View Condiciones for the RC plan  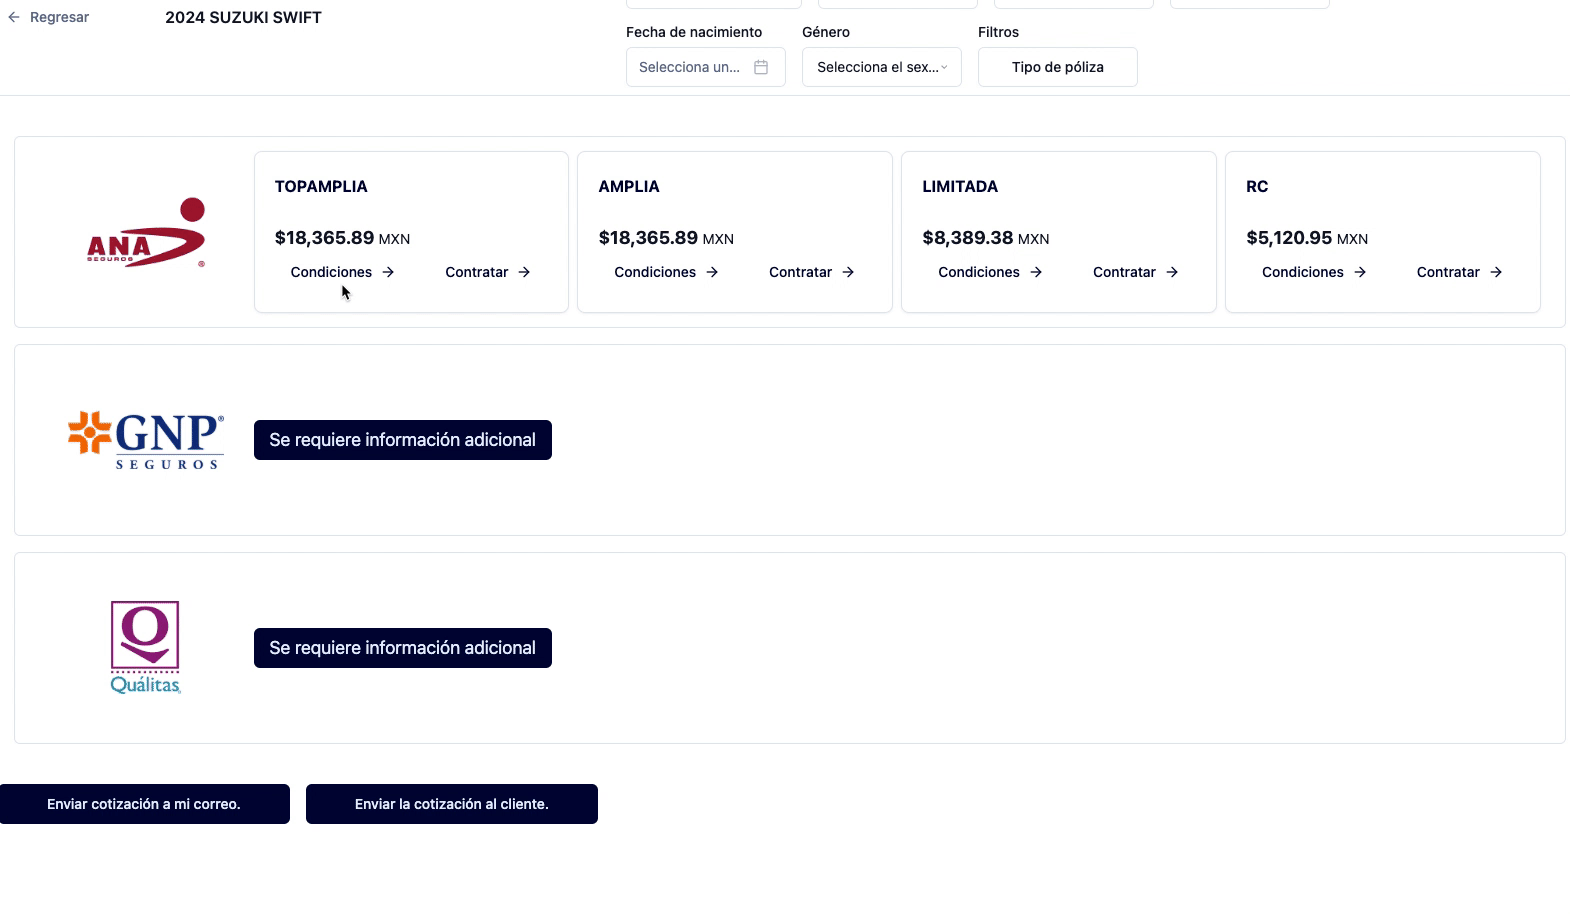click(x=1314, y=272)
